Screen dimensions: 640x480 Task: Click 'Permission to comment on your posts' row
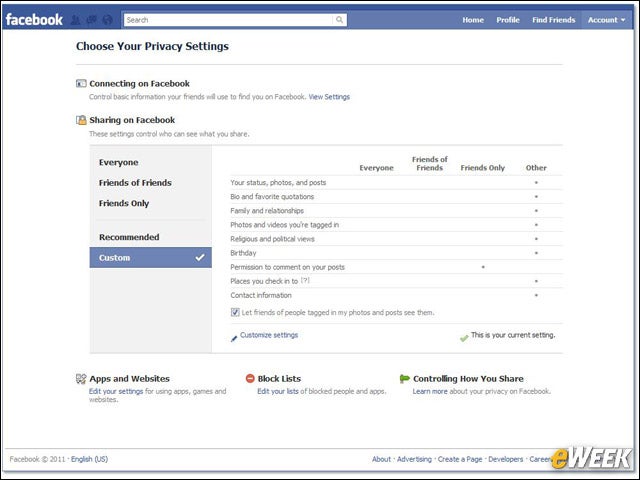396,267
